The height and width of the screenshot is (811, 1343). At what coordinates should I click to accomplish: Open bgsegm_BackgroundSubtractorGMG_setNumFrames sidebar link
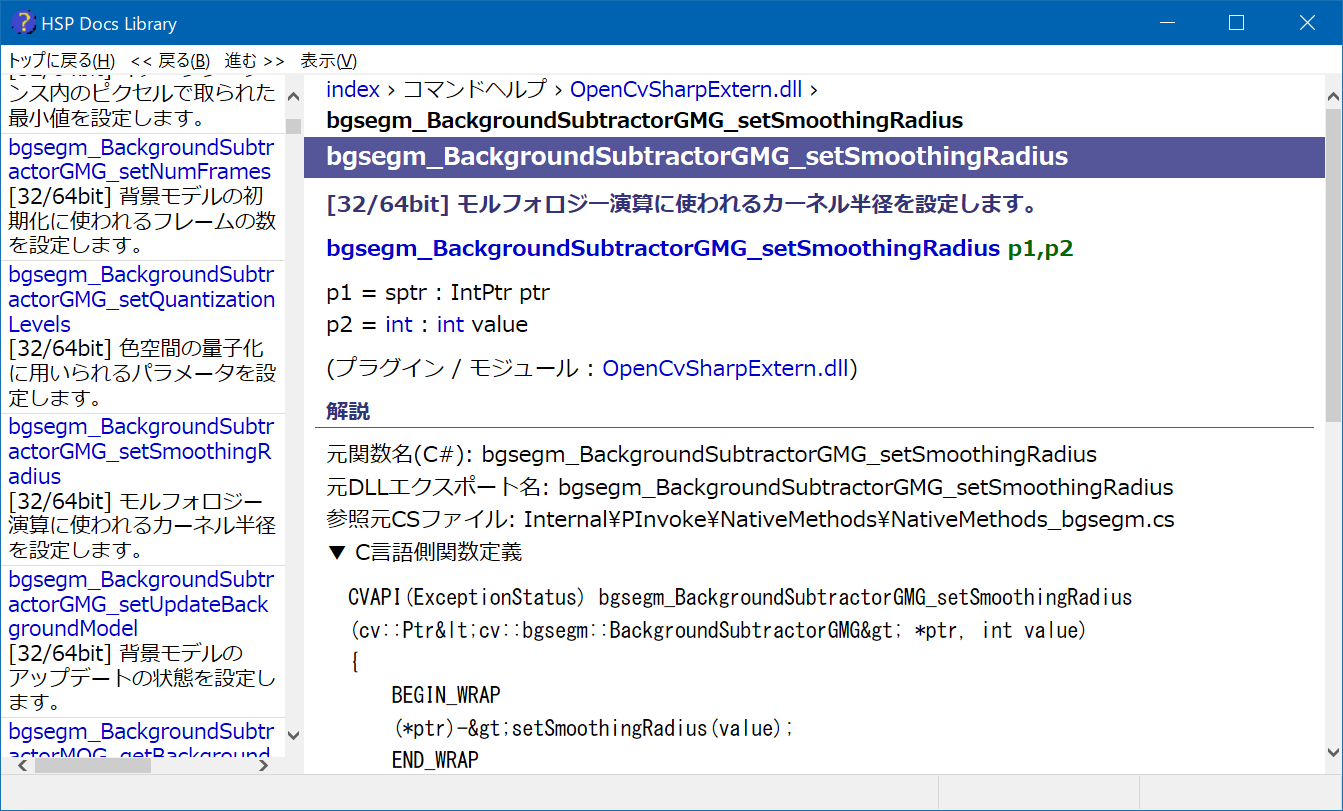pyautogui.click(x=140, y=160)
